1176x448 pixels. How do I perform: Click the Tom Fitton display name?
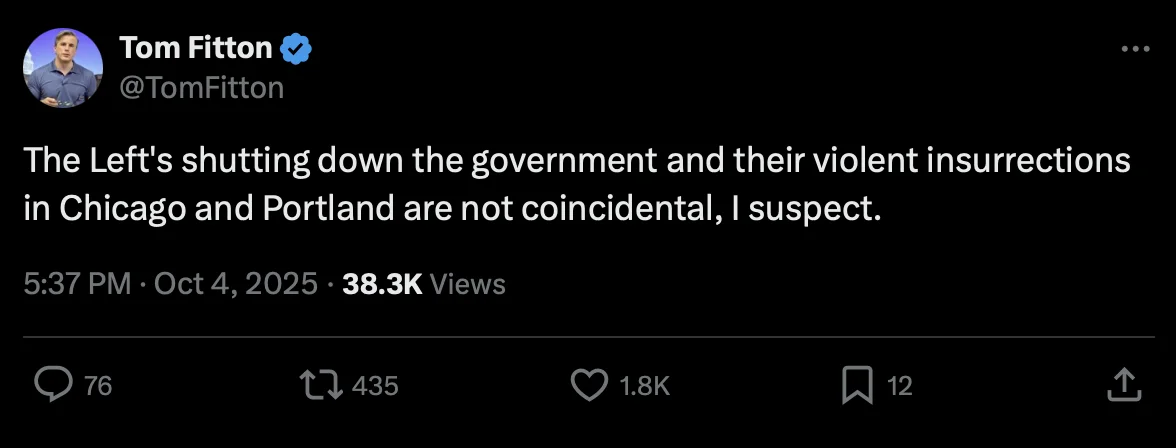coord(195,47)
